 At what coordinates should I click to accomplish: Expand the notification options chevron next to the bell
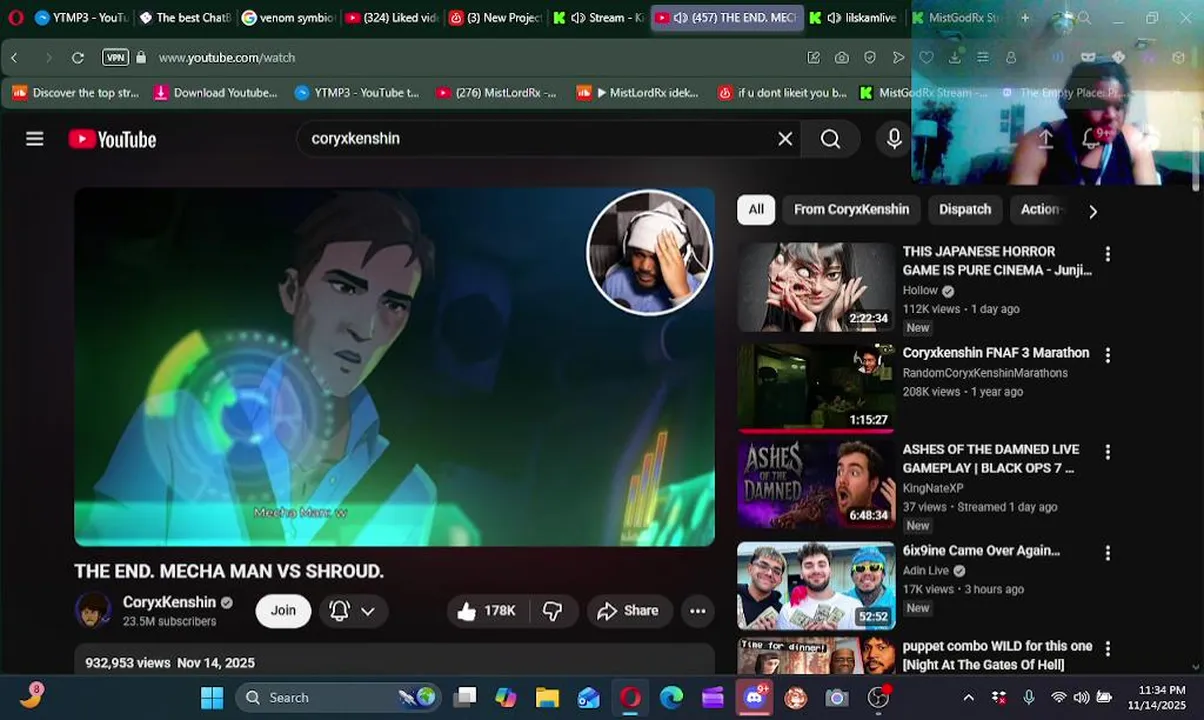click(368, 611)
